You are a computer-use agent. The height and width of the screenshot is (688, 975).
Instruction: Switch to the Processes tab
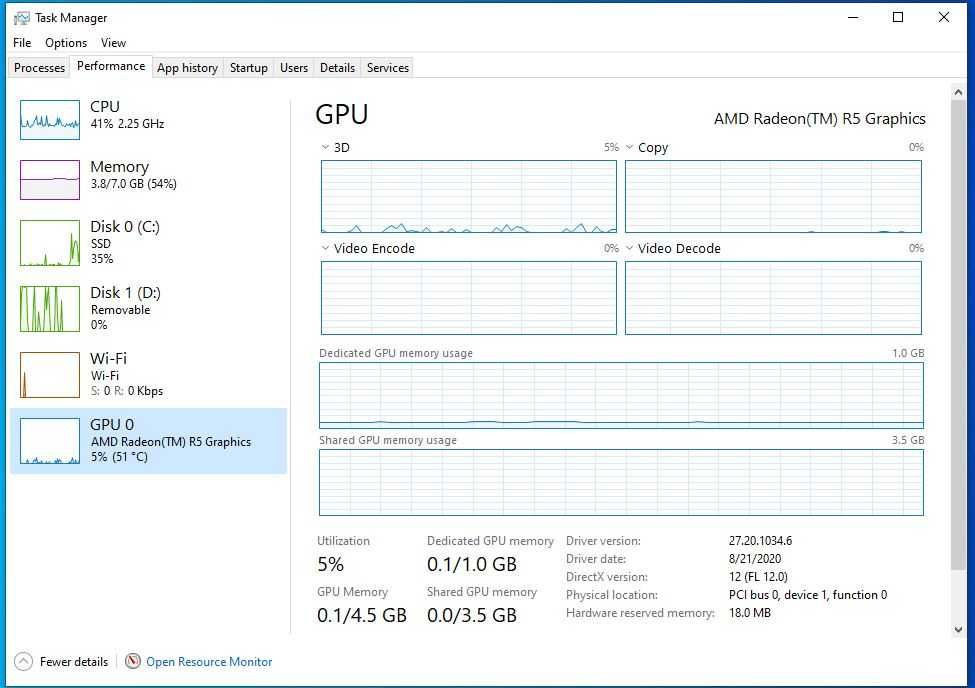pos(40,68)
